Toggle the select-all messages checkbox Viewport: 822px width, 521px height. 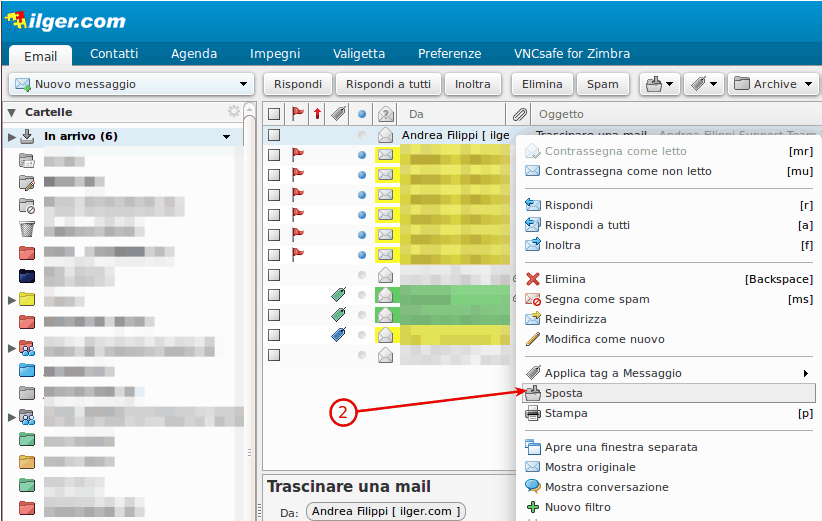coord(274,114)
